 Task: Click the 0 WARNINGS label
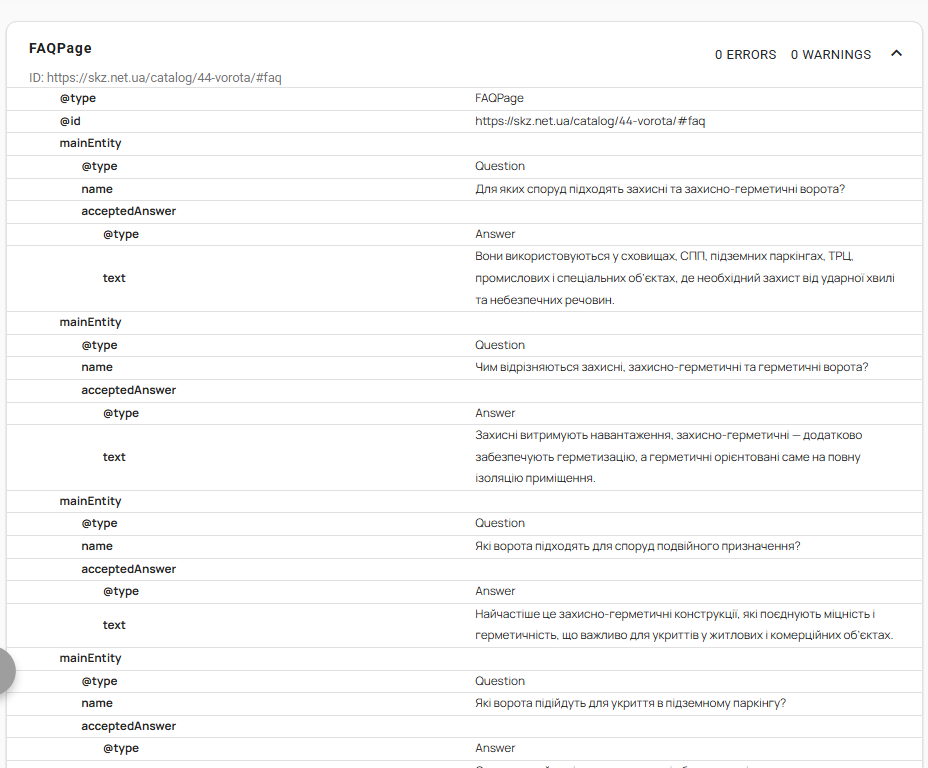(831, 55)
